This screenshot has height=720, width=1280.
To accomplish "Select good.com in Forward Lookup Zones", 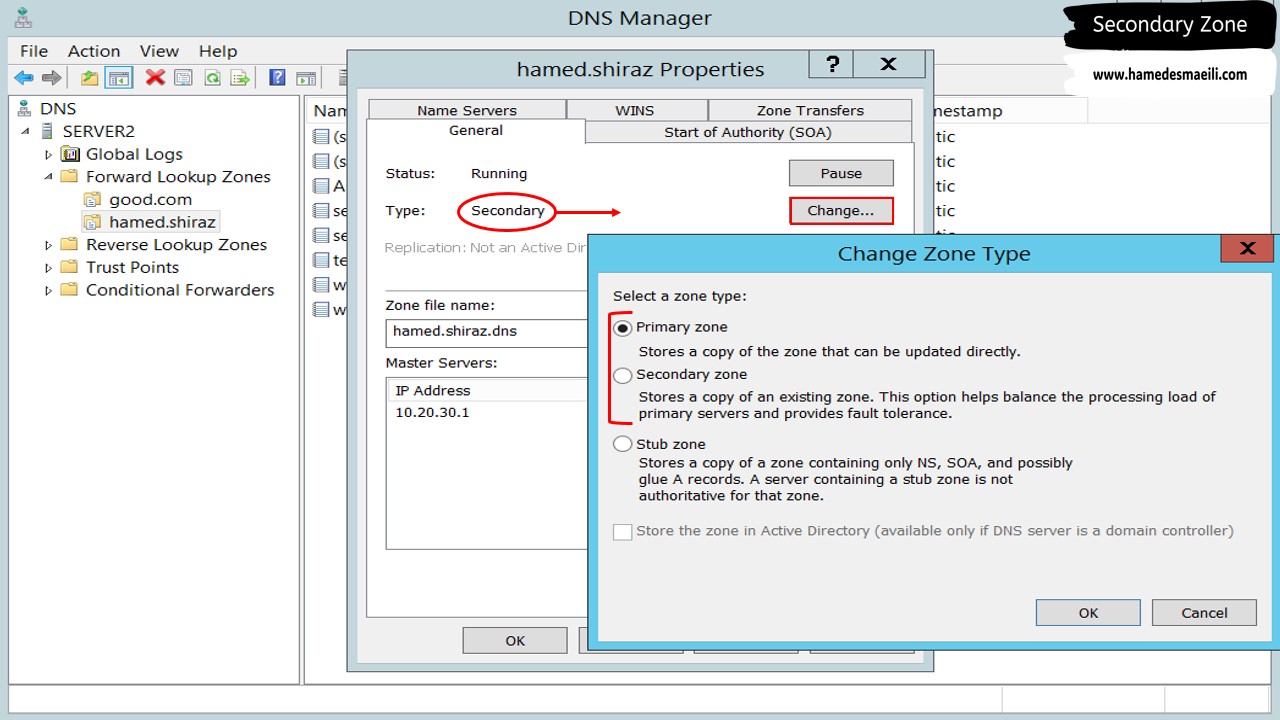I will coord(150,199).
